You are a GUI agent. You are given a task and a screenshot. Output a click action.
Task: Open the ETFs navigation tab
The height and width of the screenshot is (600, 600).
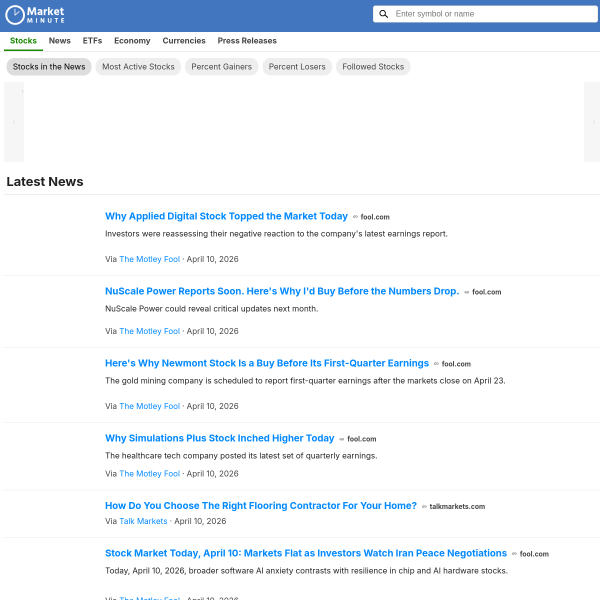92,41
